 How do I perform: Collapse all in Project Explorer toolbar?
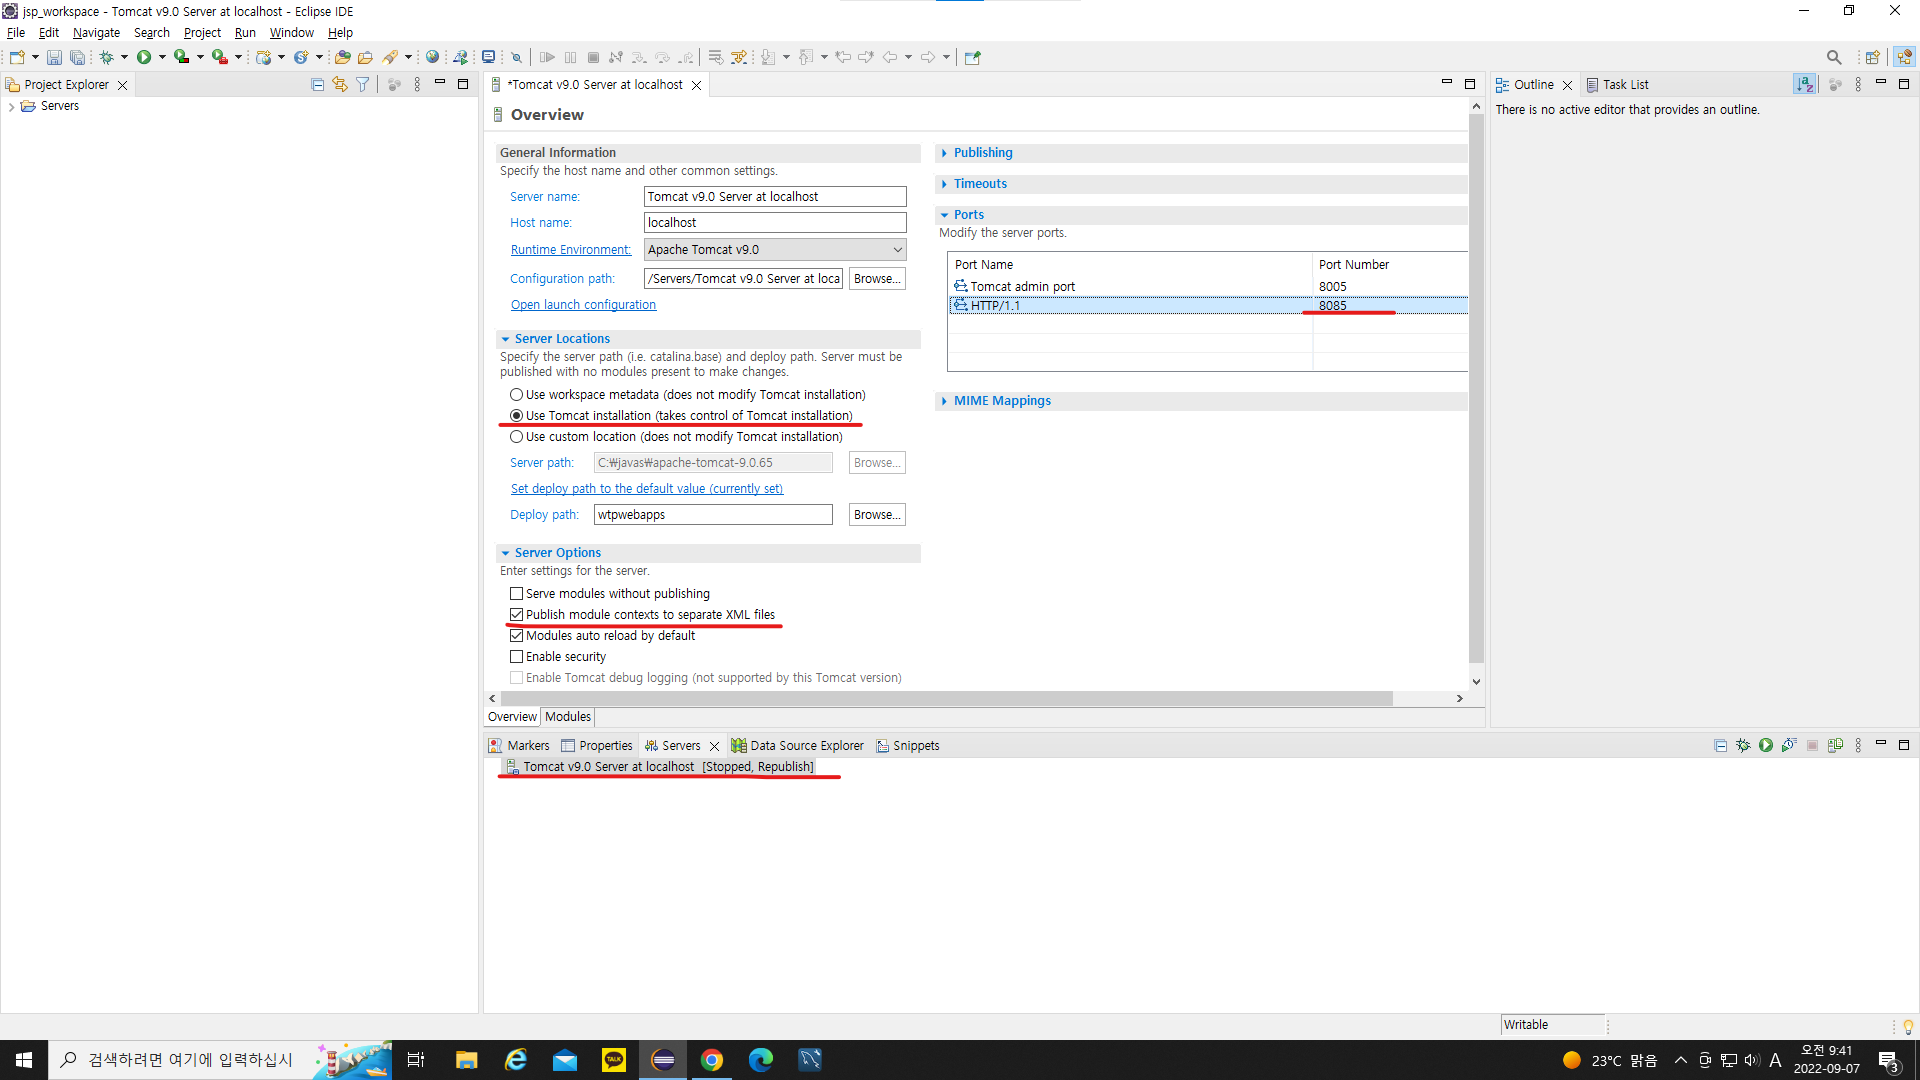click(x=317, y=85)
